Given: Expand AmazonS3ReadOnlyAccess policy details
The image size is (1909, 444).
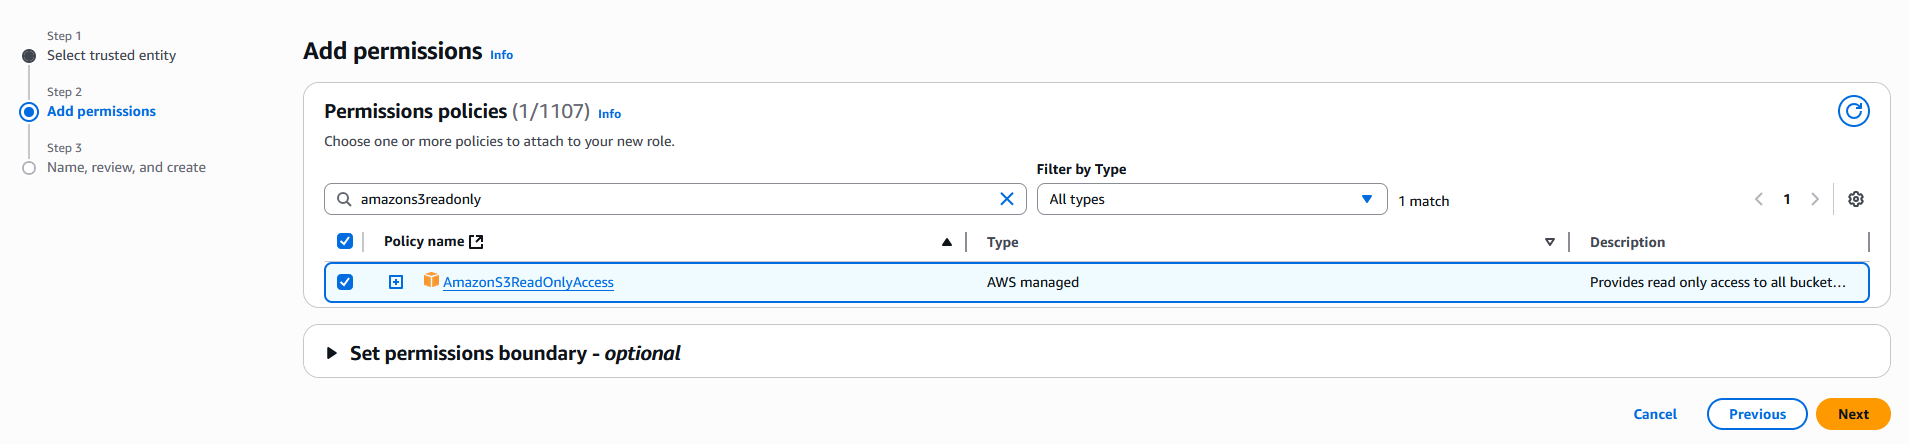Looking at the screenshot, I should (396, 282).
